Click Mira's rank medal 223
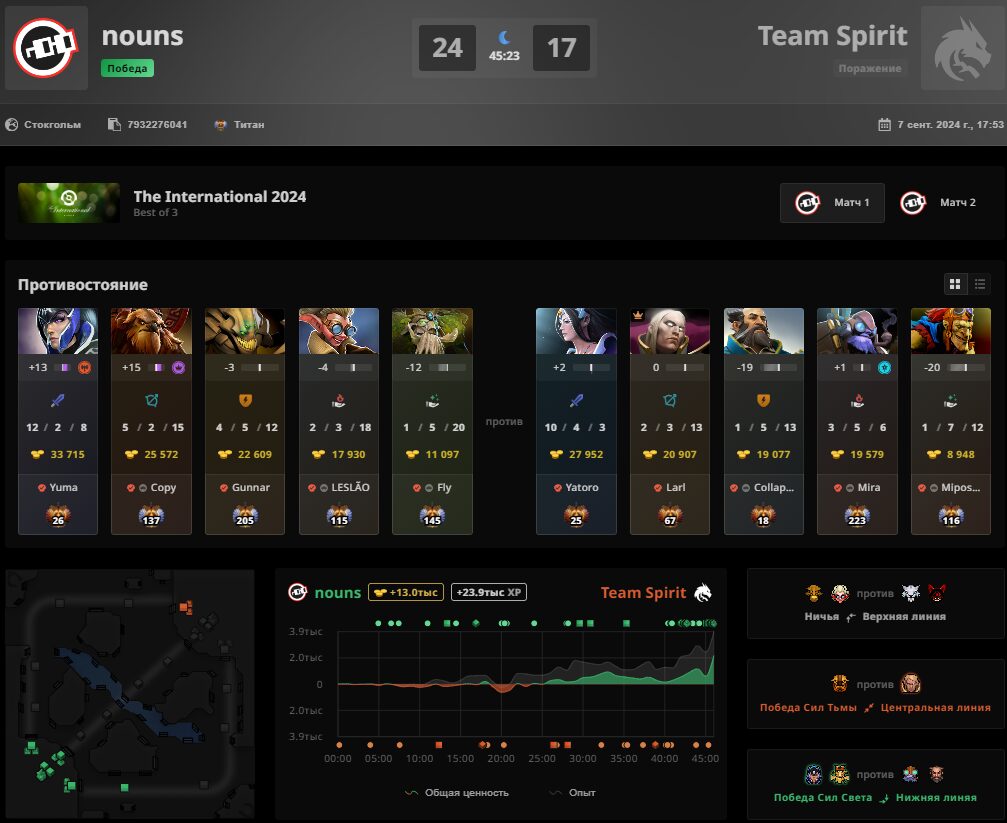This screenshot has width=1007, height=823. pos(857,516)
